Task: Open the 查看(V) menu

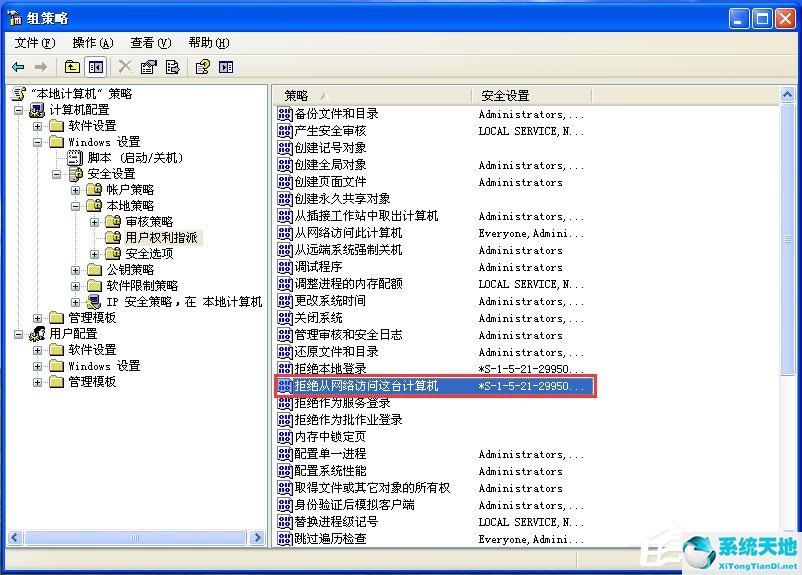Action: click(150, 43)
